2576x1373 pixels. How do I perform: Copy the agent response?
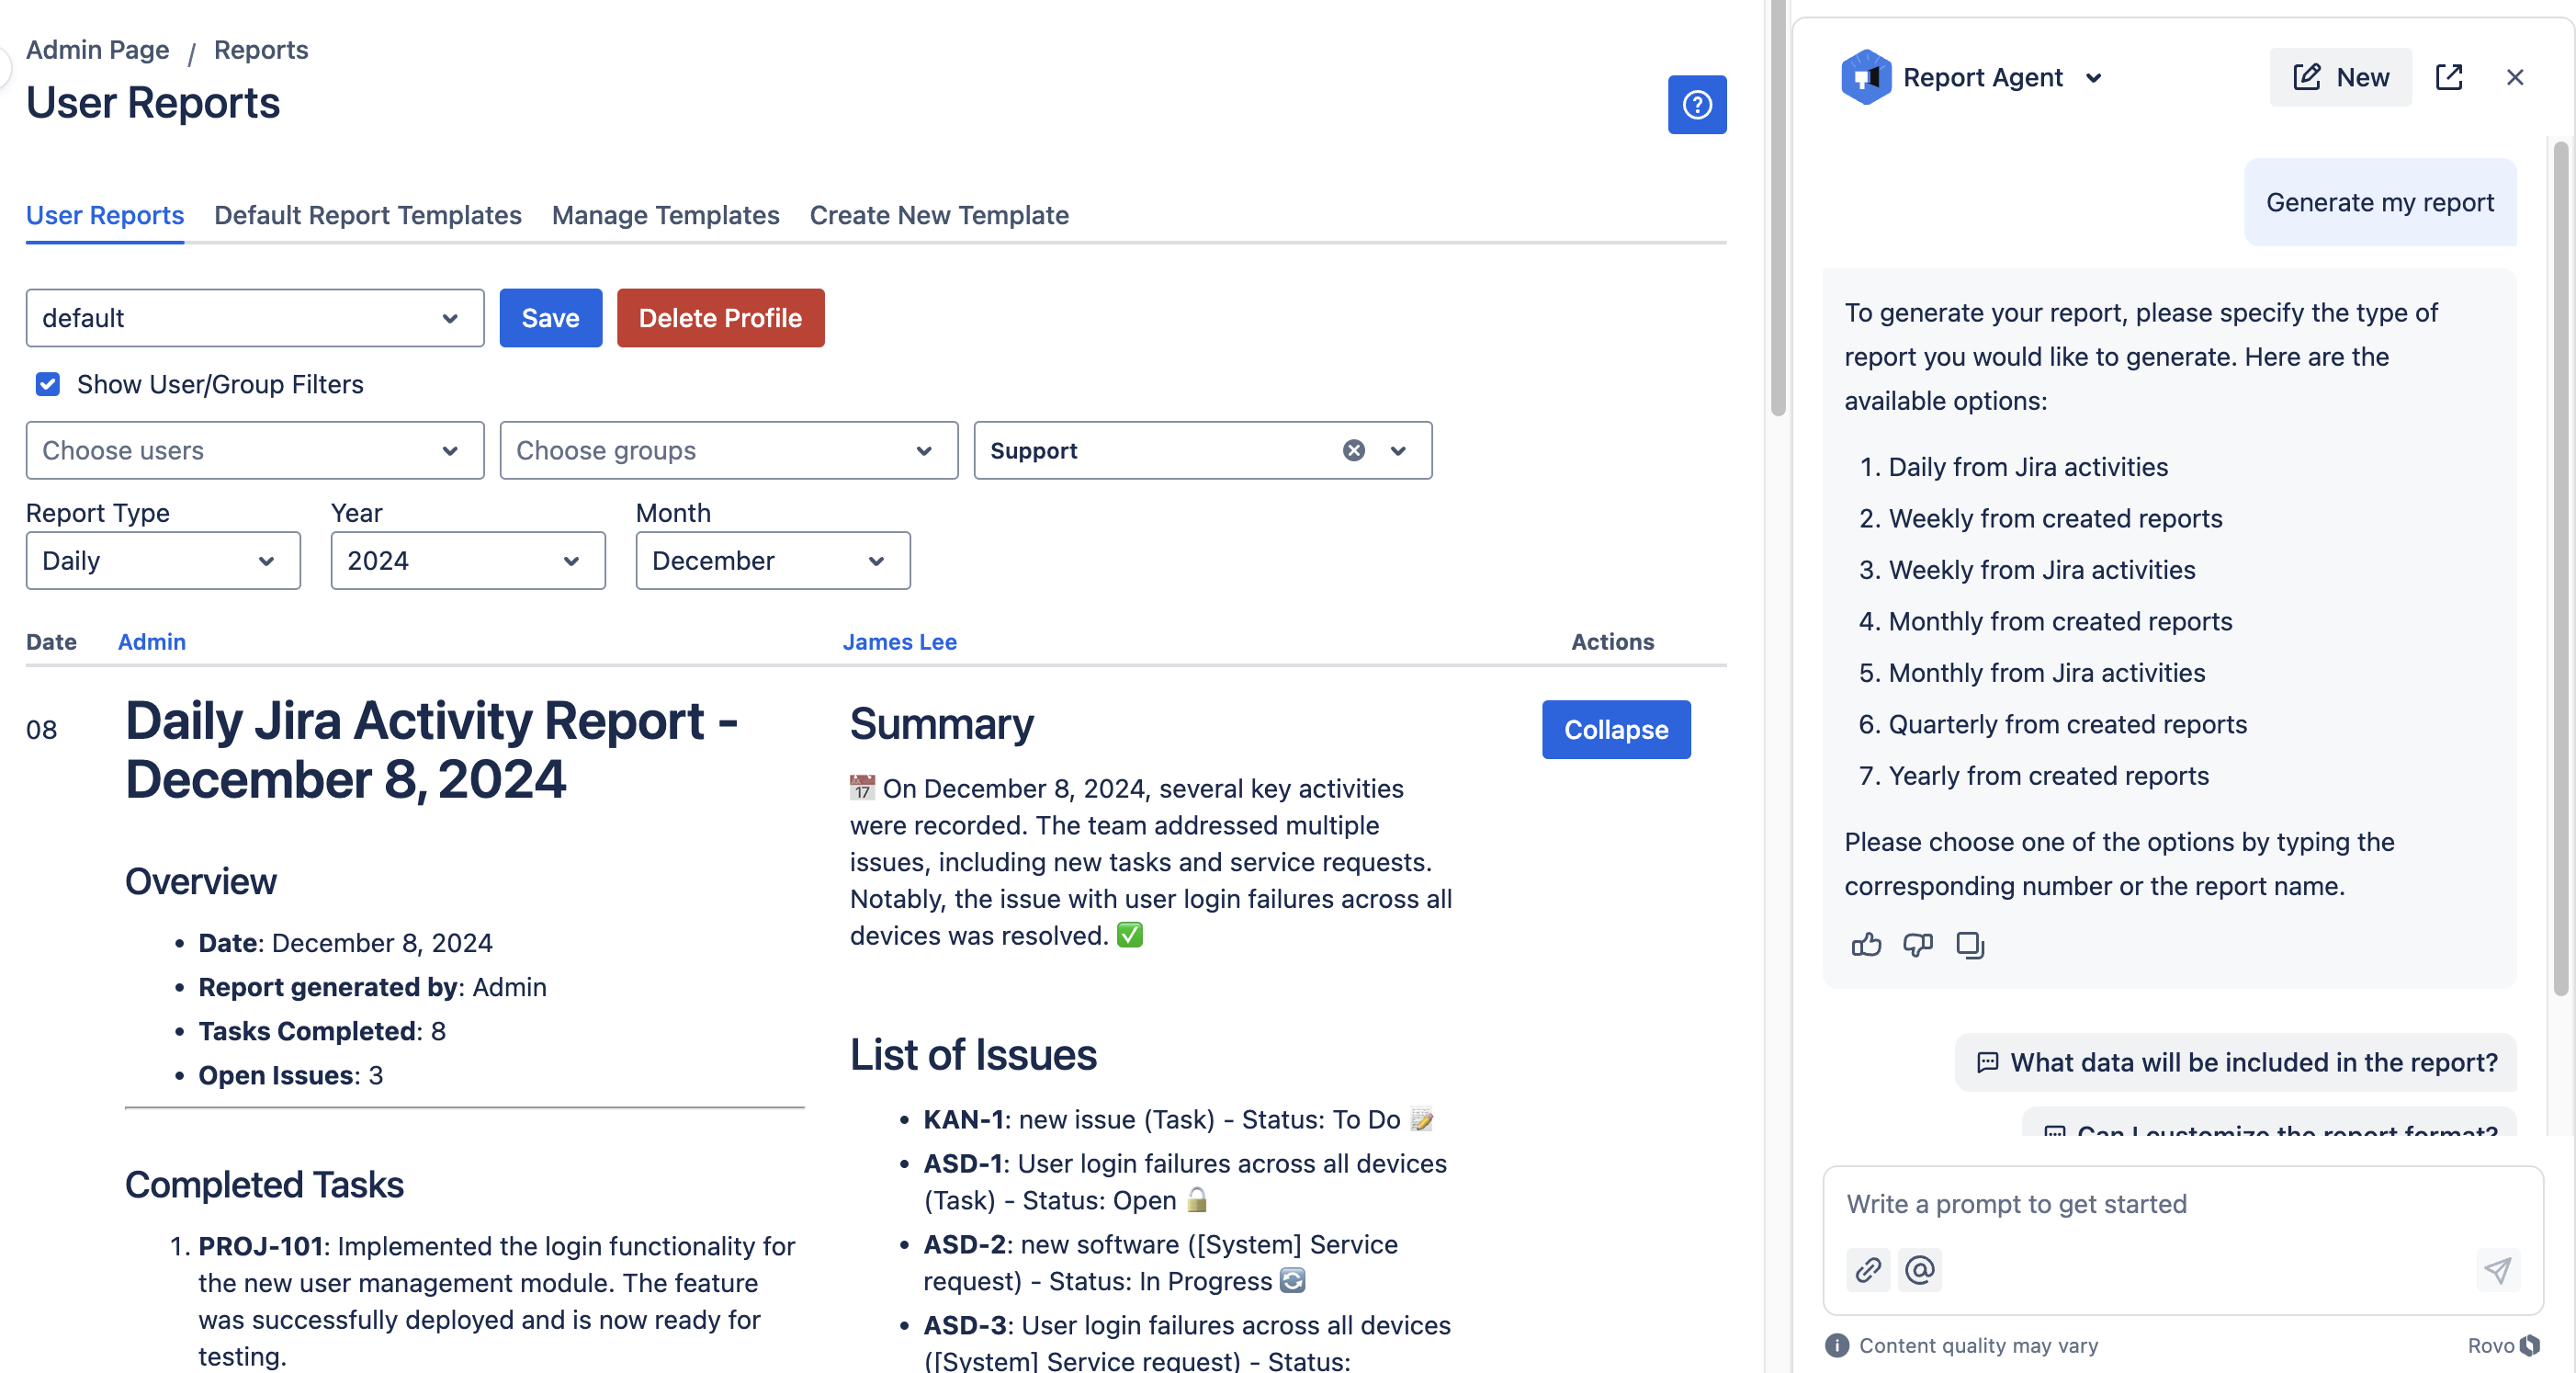tap(1969, 944)
